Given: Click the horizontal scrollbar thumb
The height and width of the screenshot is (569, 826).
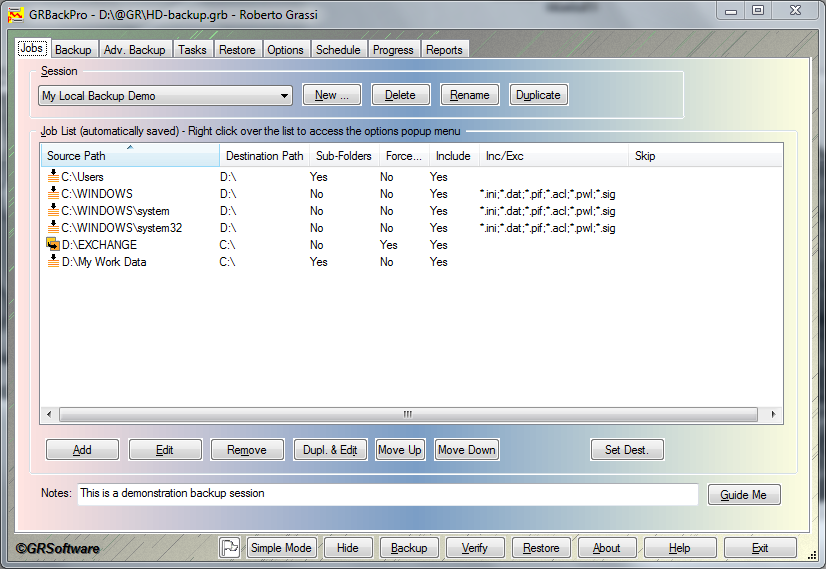Looking at the screenshot, I should tap(408, 414).
